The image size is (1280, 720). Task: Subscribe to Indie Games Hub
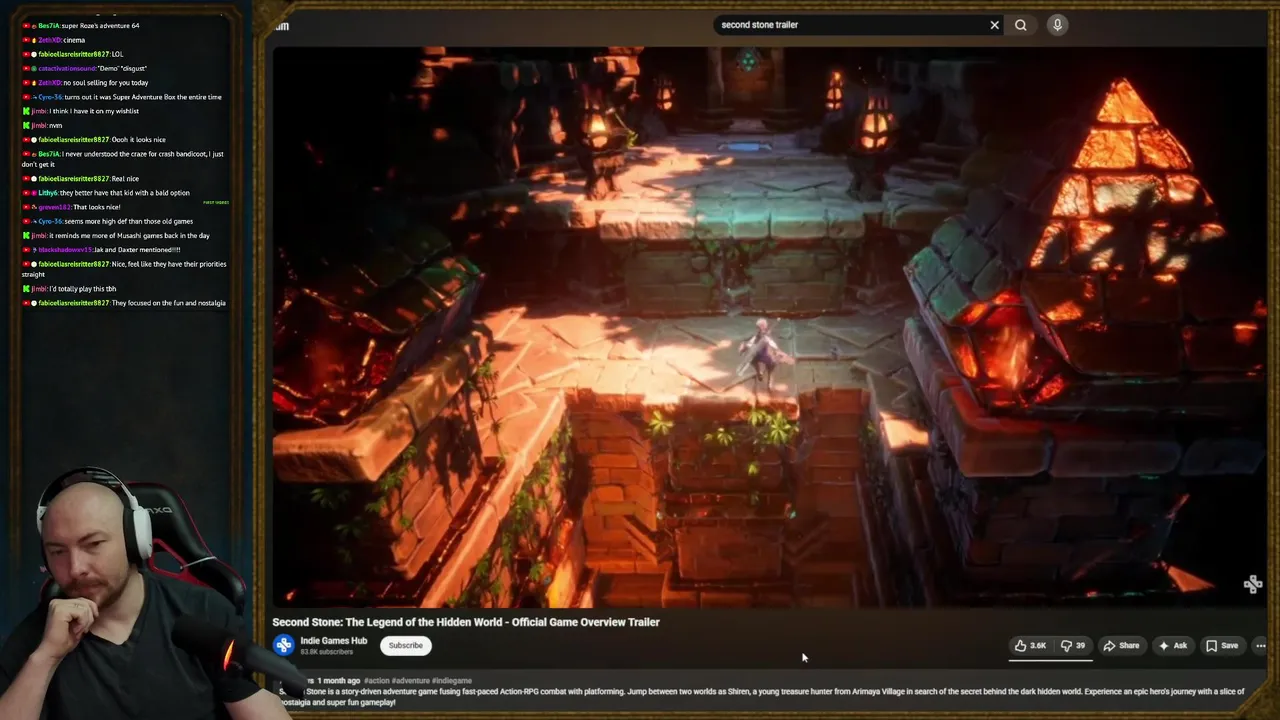click(x=405, y=646)
